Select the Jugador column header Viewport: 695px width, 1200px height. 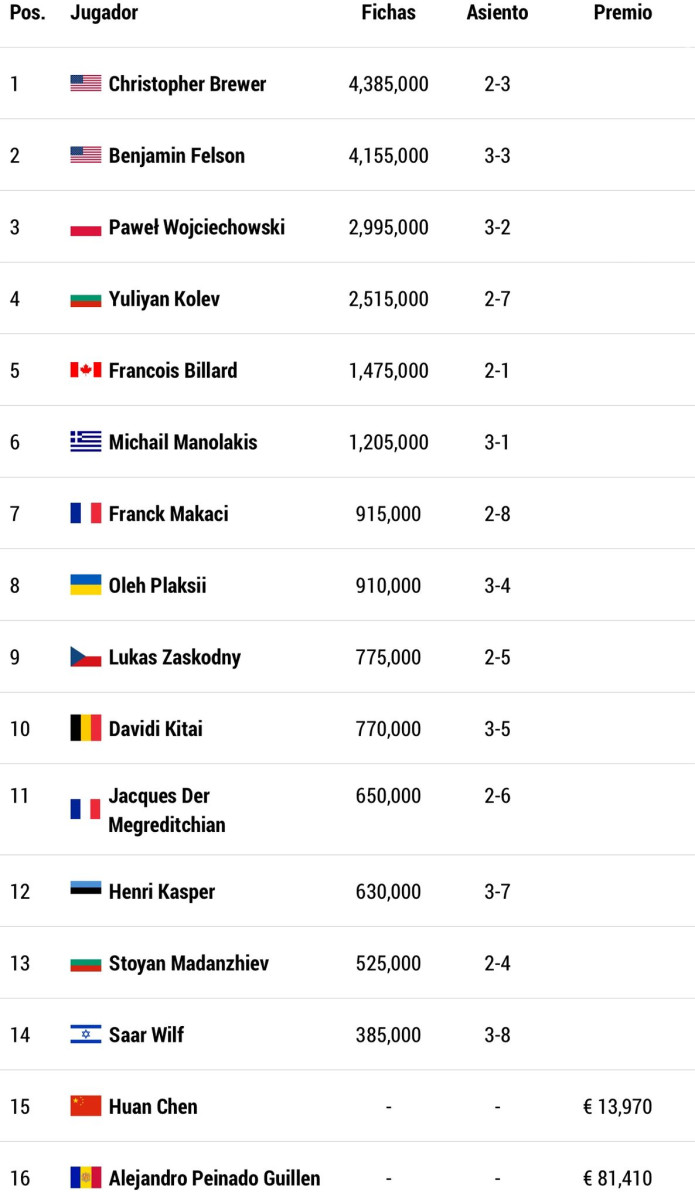coord(104,13)
